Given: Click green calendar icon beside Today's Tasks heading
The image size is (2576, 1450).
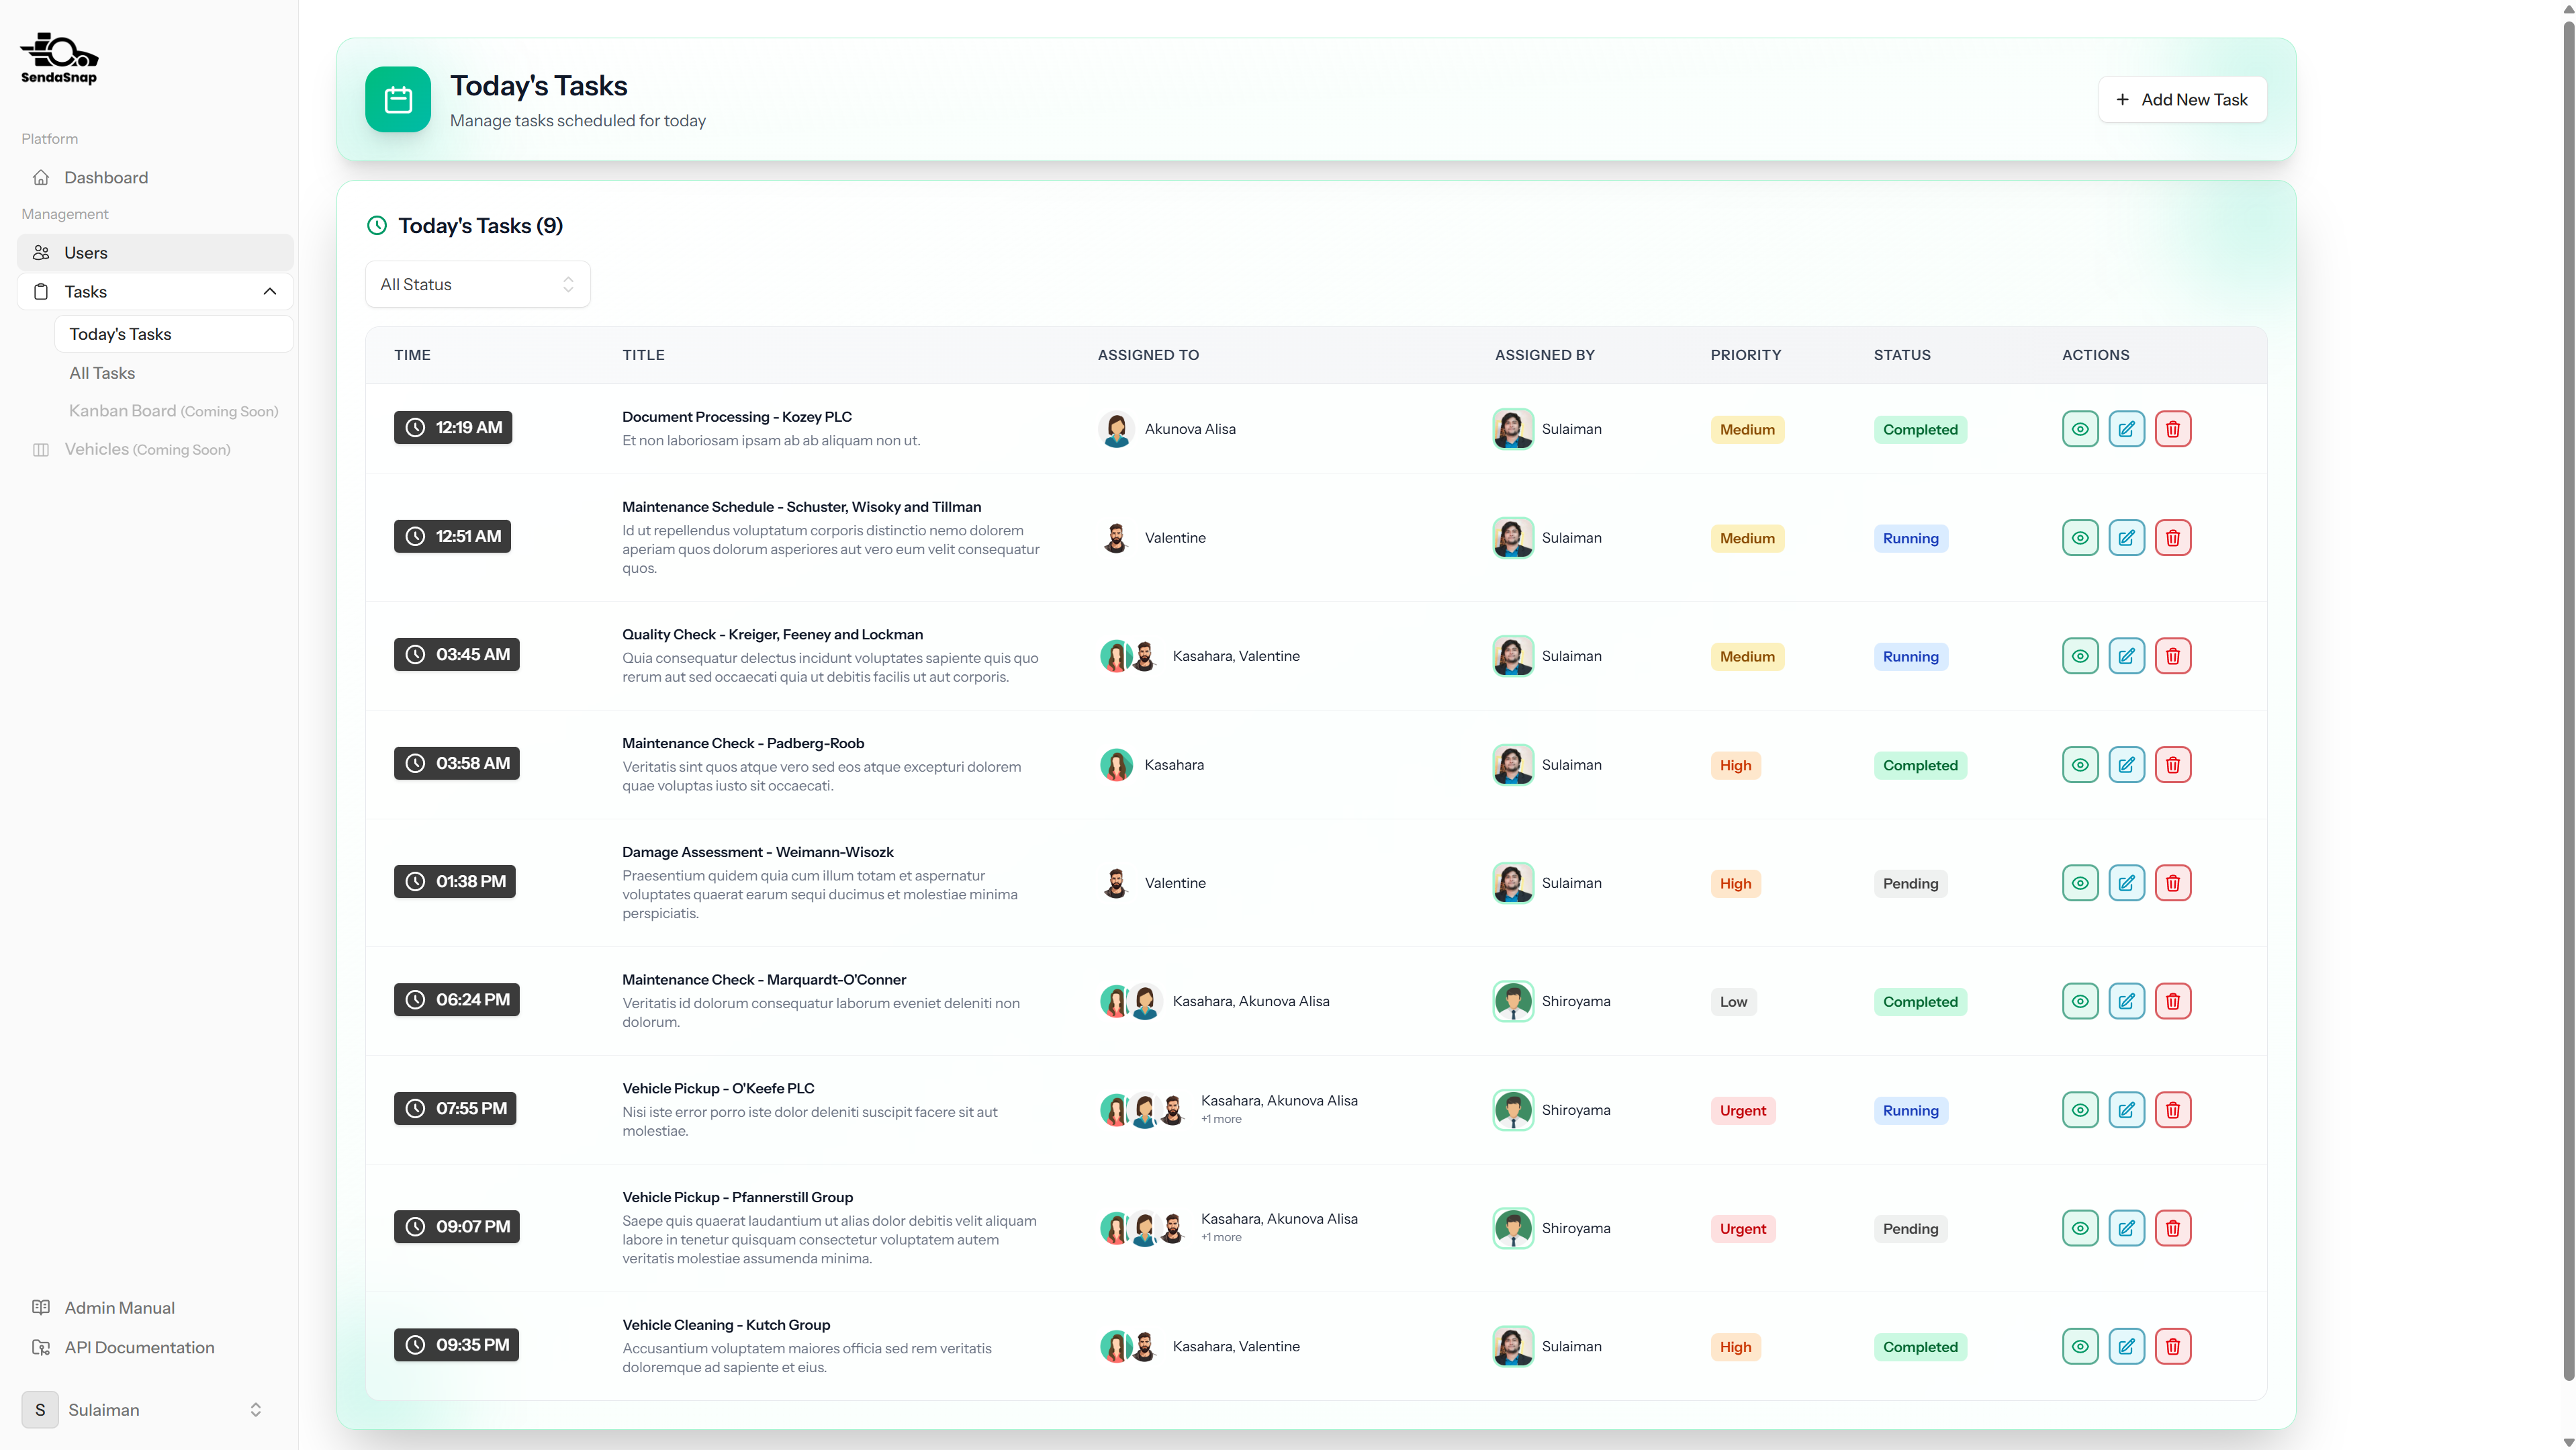Looking at the screenshot, I should [x=398, y=100].
